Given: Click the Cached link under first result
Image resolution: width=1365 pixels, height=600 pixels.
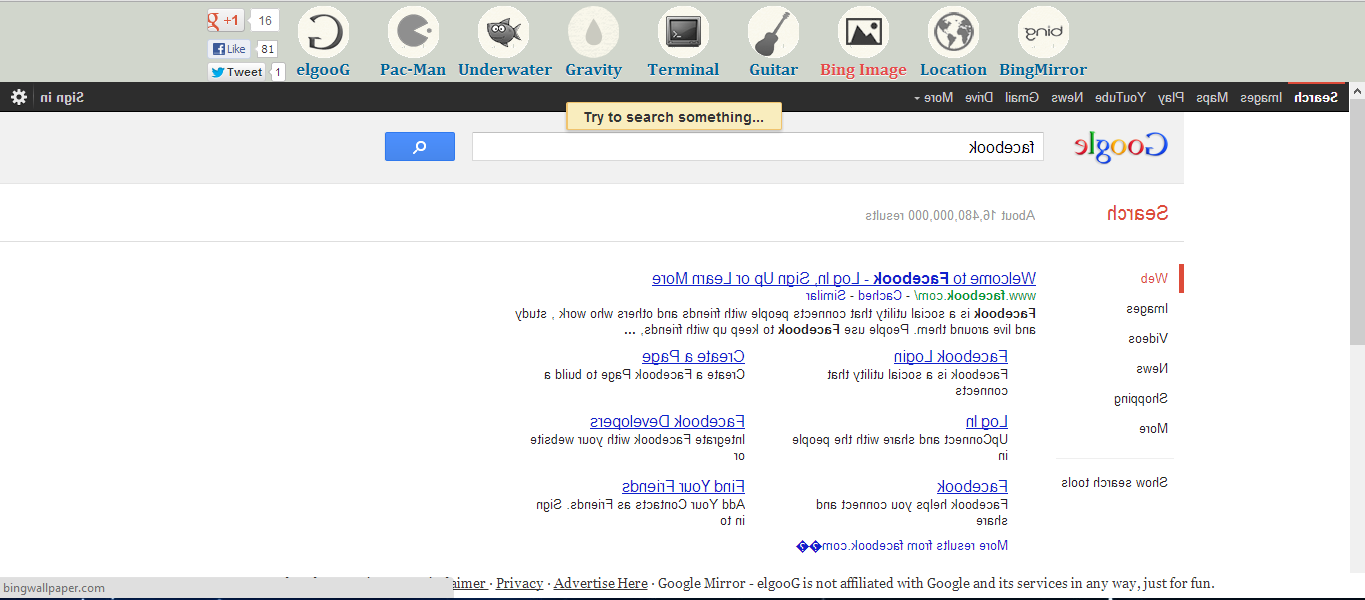Looking at the screenshot, I should point(882,295).
